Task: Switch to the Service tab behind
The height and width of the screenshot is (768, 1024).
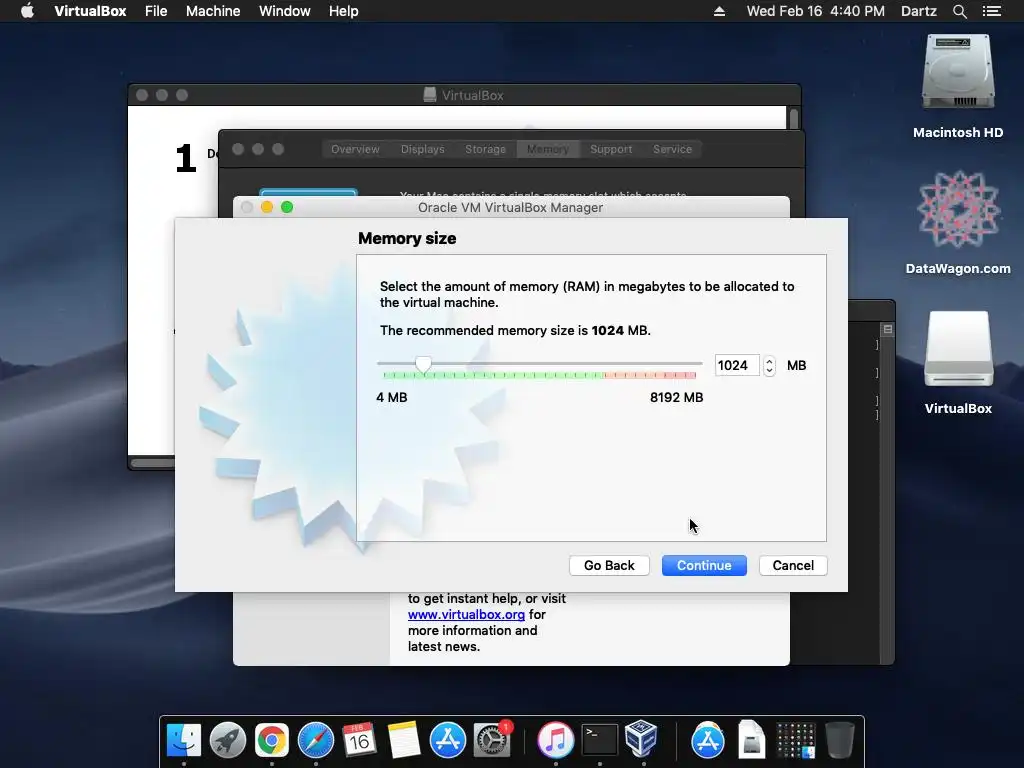Action: (x=672, y=149)
